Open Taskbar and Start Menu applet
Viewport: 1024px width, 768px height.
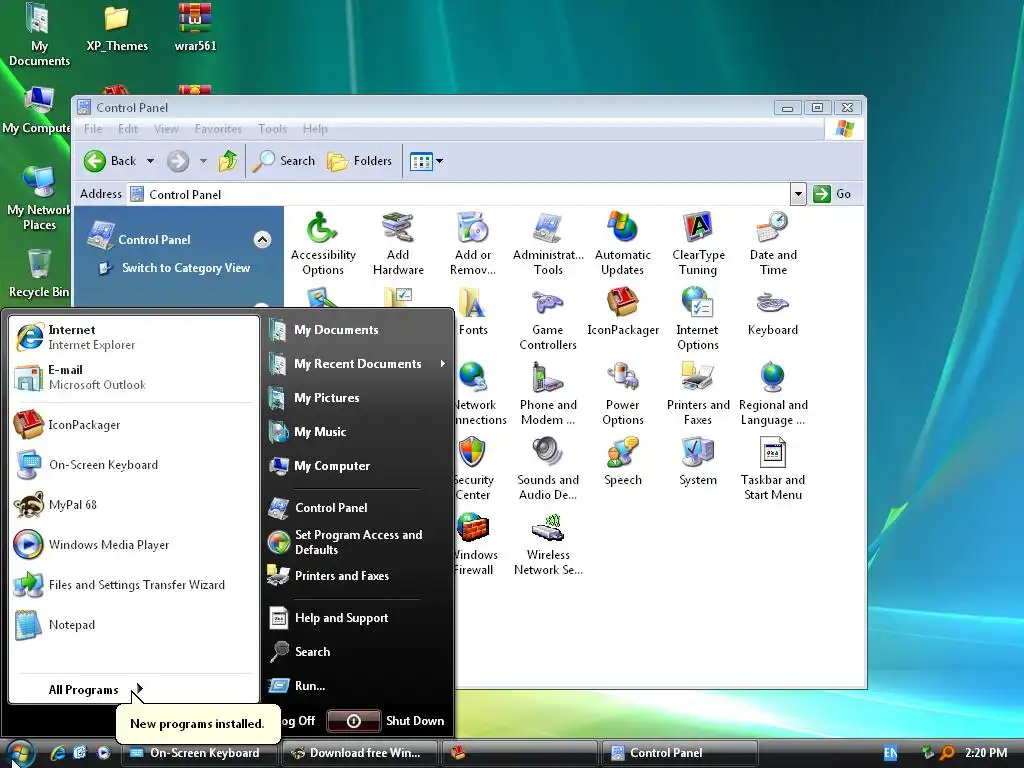coord(773,469)
